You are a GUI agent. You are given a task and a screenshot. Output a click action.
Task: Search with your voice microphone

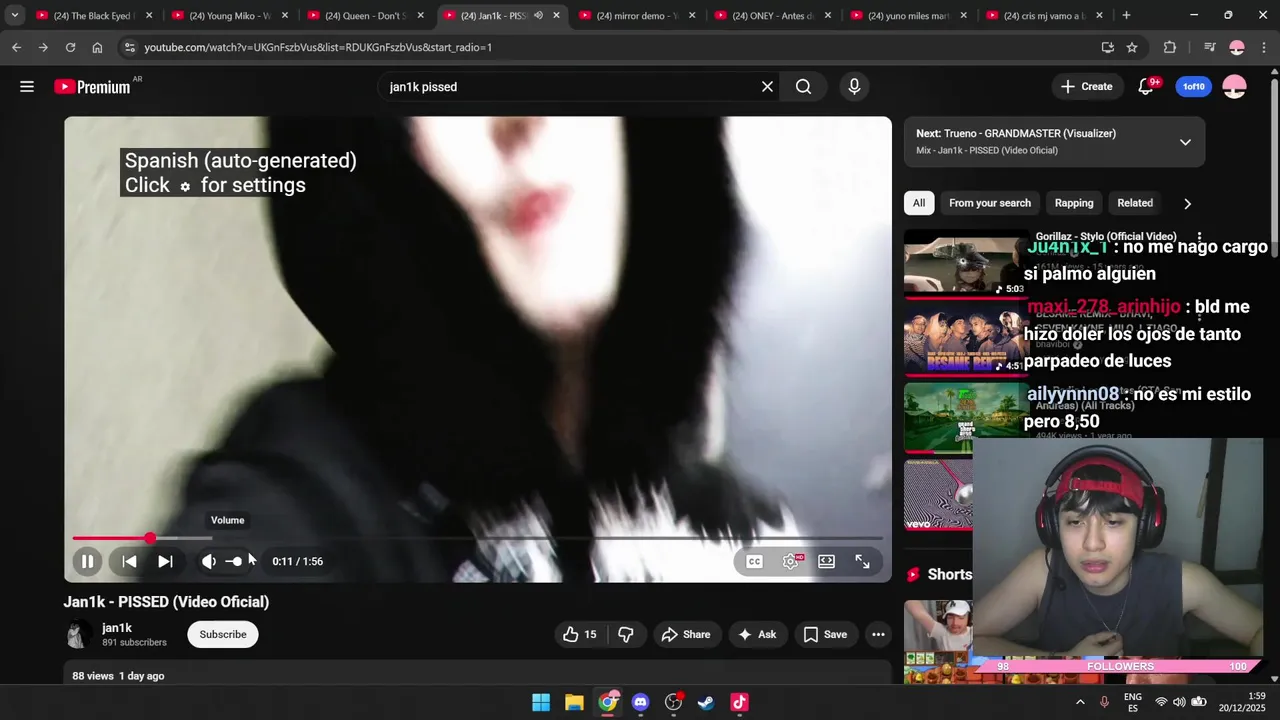tap(854, 87)
